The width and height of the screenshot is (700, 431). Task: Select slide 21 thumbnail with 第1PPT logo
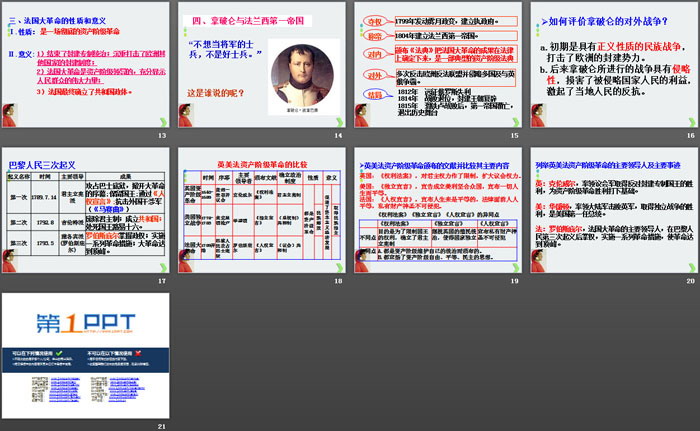click(86, 356)
